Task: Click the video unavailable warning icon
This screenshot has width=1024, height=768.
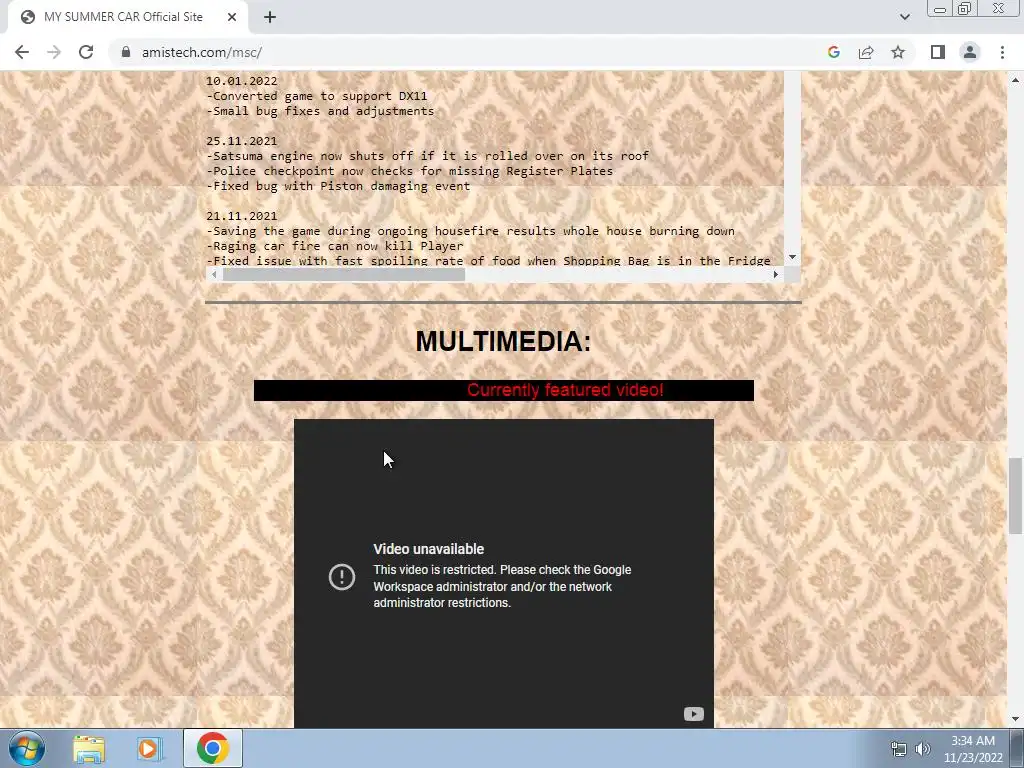Action: 342,577
